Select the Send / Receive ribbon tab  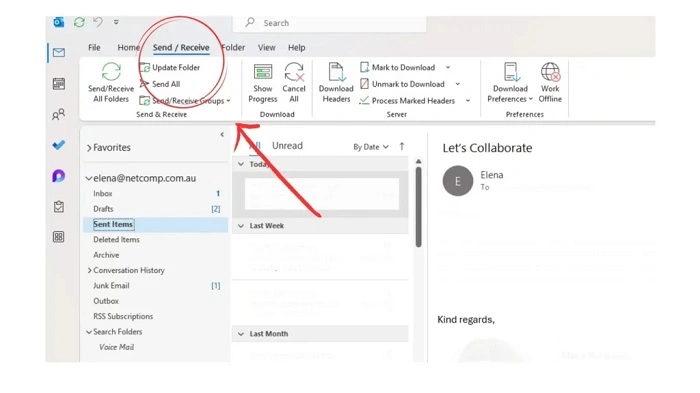click(x=181, y=47)
